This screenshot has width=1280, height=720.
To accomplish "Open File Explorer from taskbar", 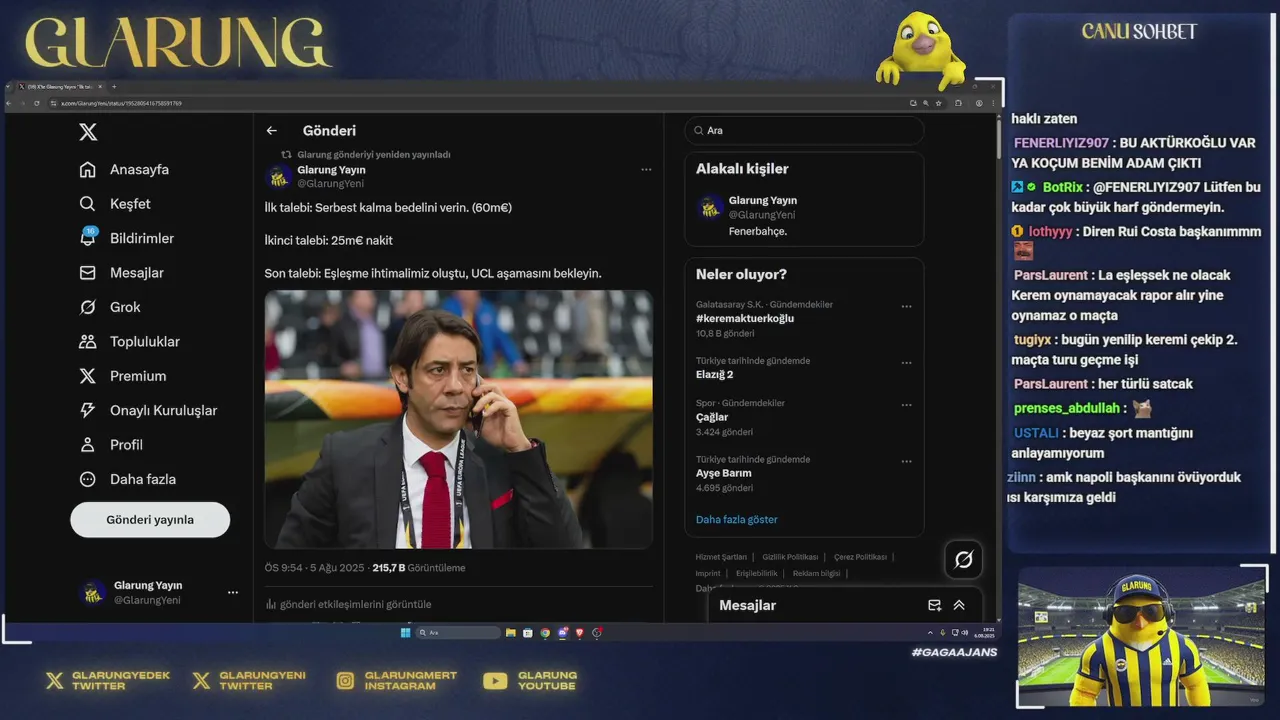I will 510,632.
